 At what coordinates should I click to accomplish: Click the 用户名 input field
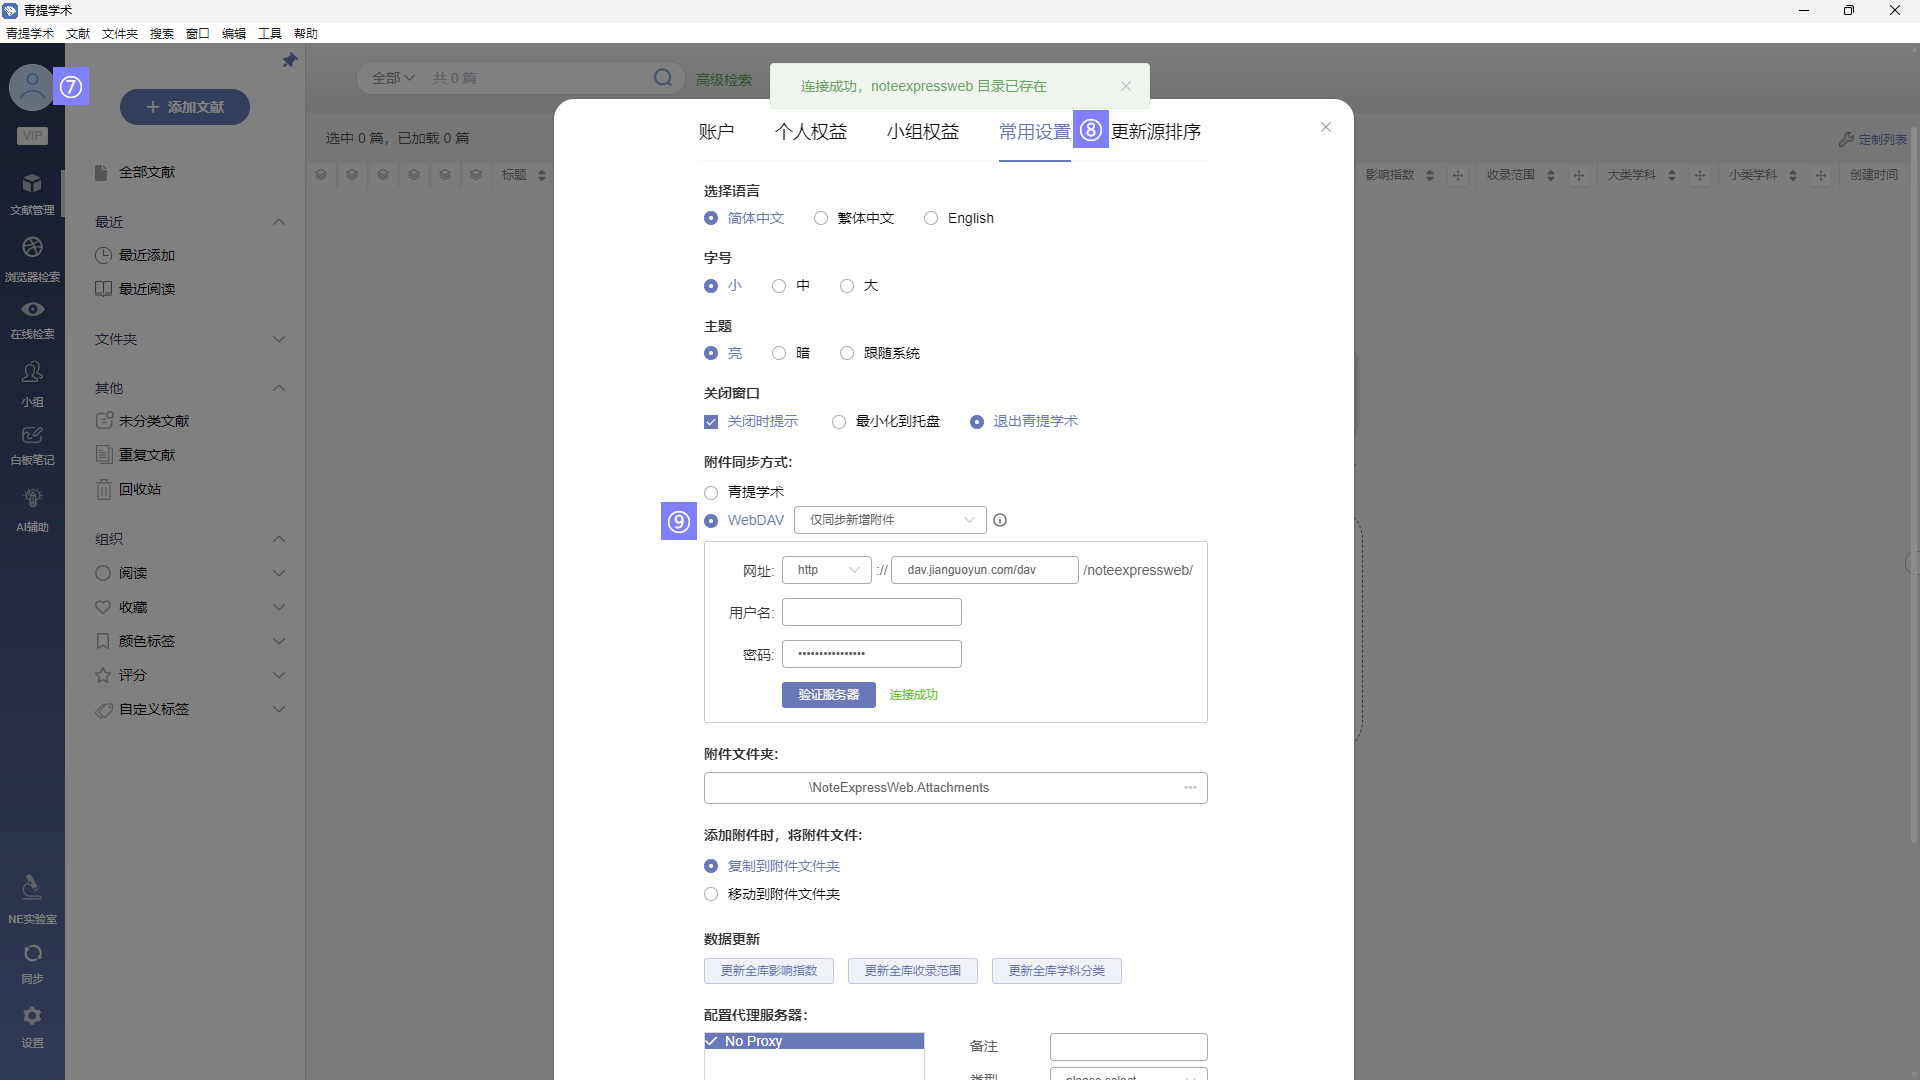point(871,612)
